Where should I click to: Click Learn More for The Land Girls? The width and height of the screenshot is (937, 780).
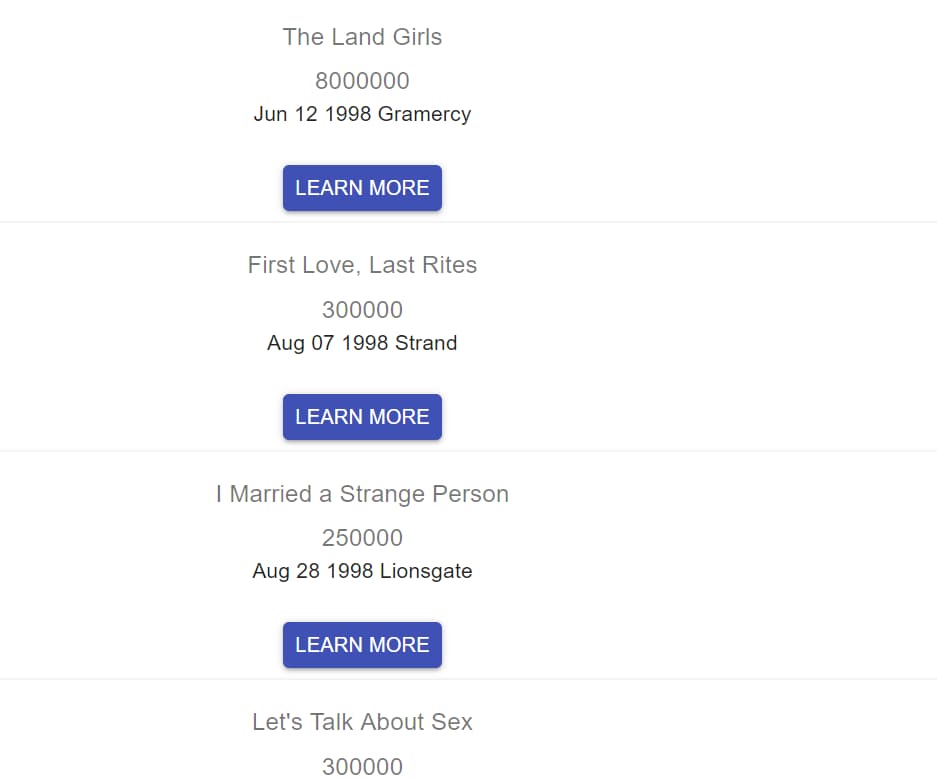[362, 188]
